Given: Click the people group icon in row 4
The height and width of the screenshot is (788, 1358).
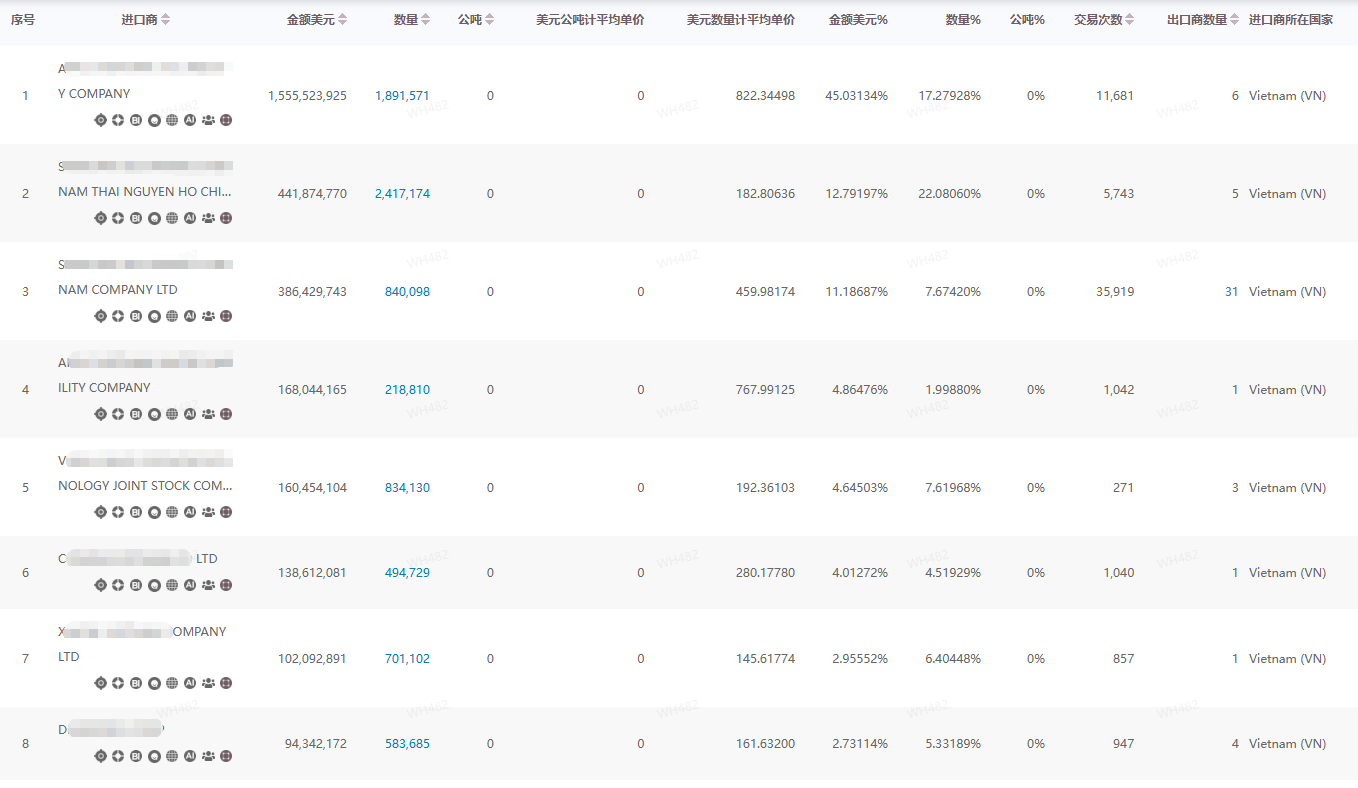Looking at the screenshot, I should point(208,414).
